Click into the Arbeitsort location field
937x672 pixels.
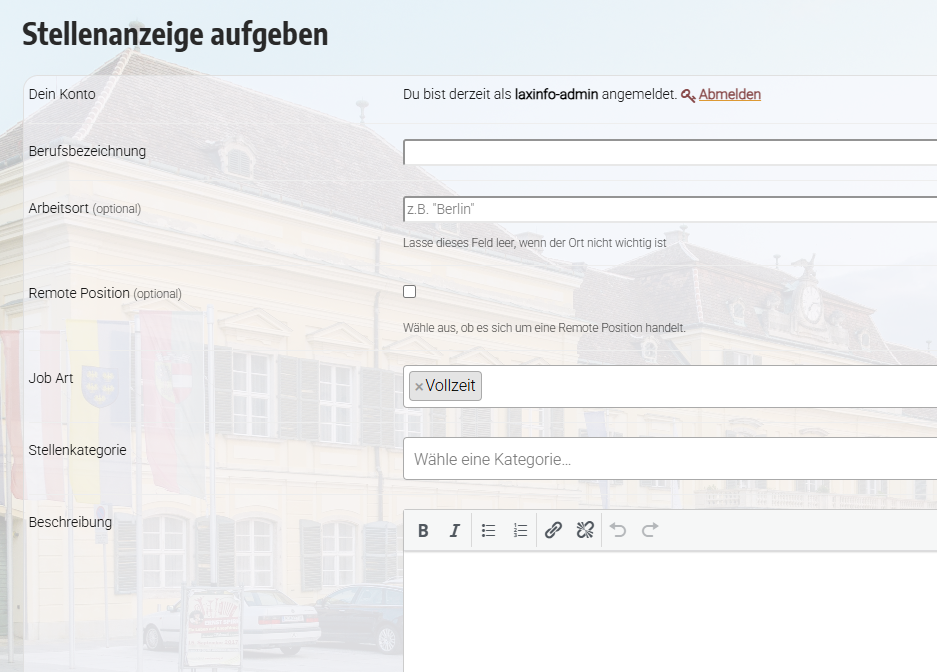[x=670, y=210]
